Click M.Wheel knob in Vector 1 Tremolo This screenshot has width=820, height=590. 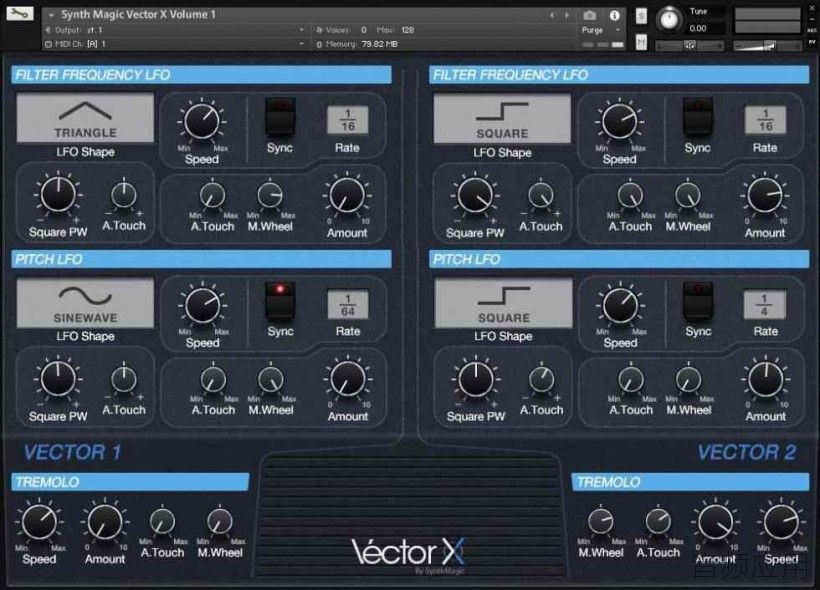pos(220,522)
